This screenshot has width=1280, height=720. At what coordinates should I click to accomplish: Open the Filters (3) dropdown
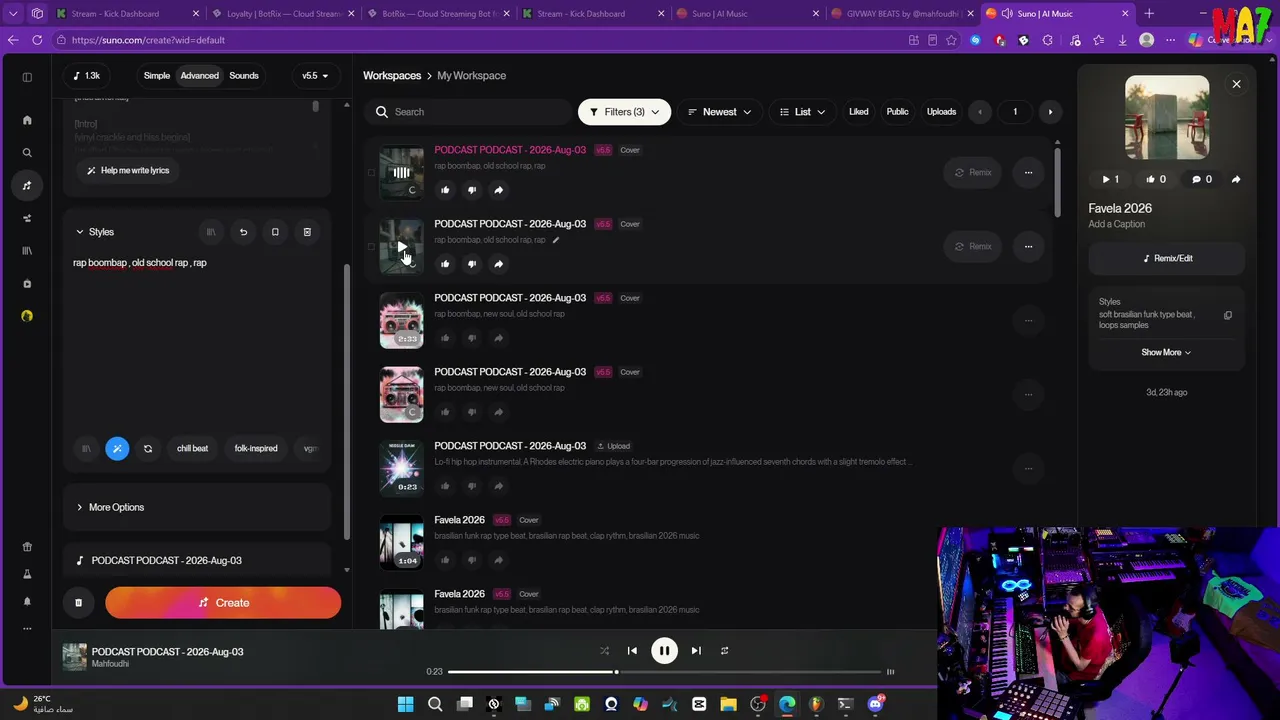[x=624, y=112]
